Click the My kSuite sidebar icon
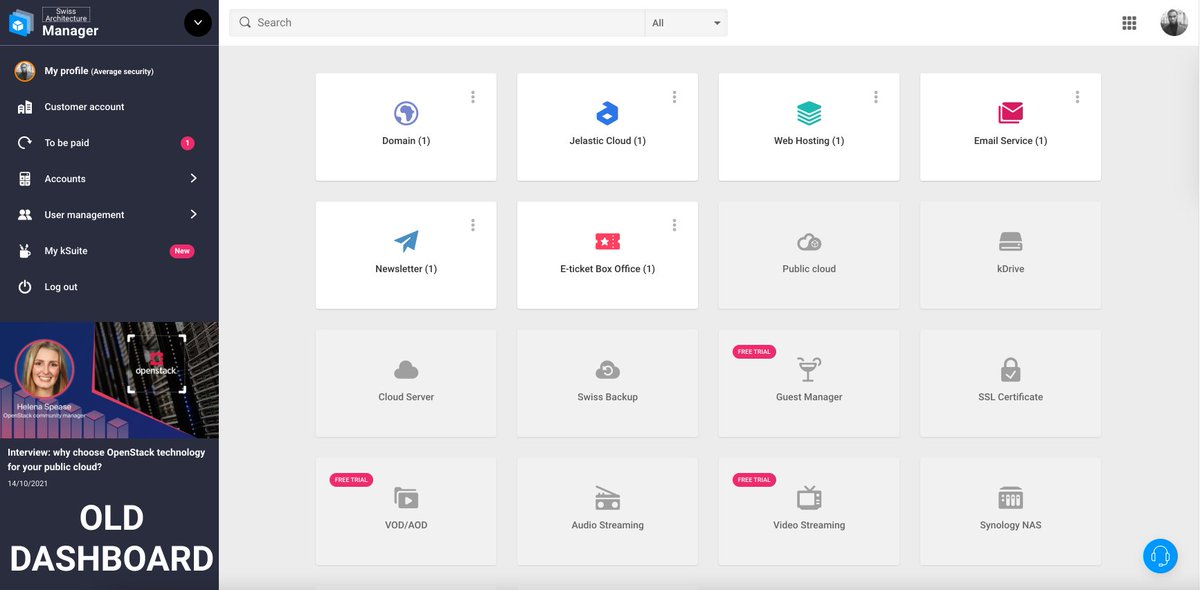This screenshot has width=1200, height=590. [x=25, y=251]
